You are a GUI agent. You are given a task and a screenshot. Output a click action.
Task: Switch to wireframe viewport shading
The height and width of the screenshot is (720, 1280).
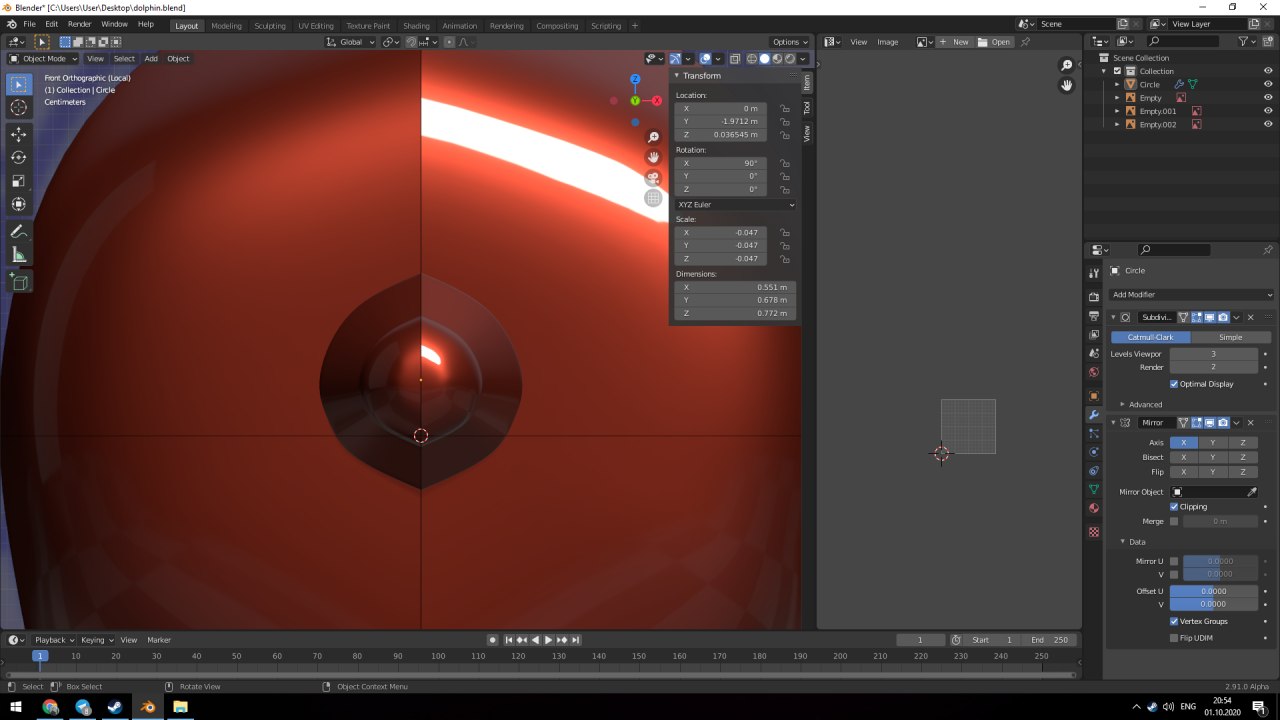click(752, 59)
